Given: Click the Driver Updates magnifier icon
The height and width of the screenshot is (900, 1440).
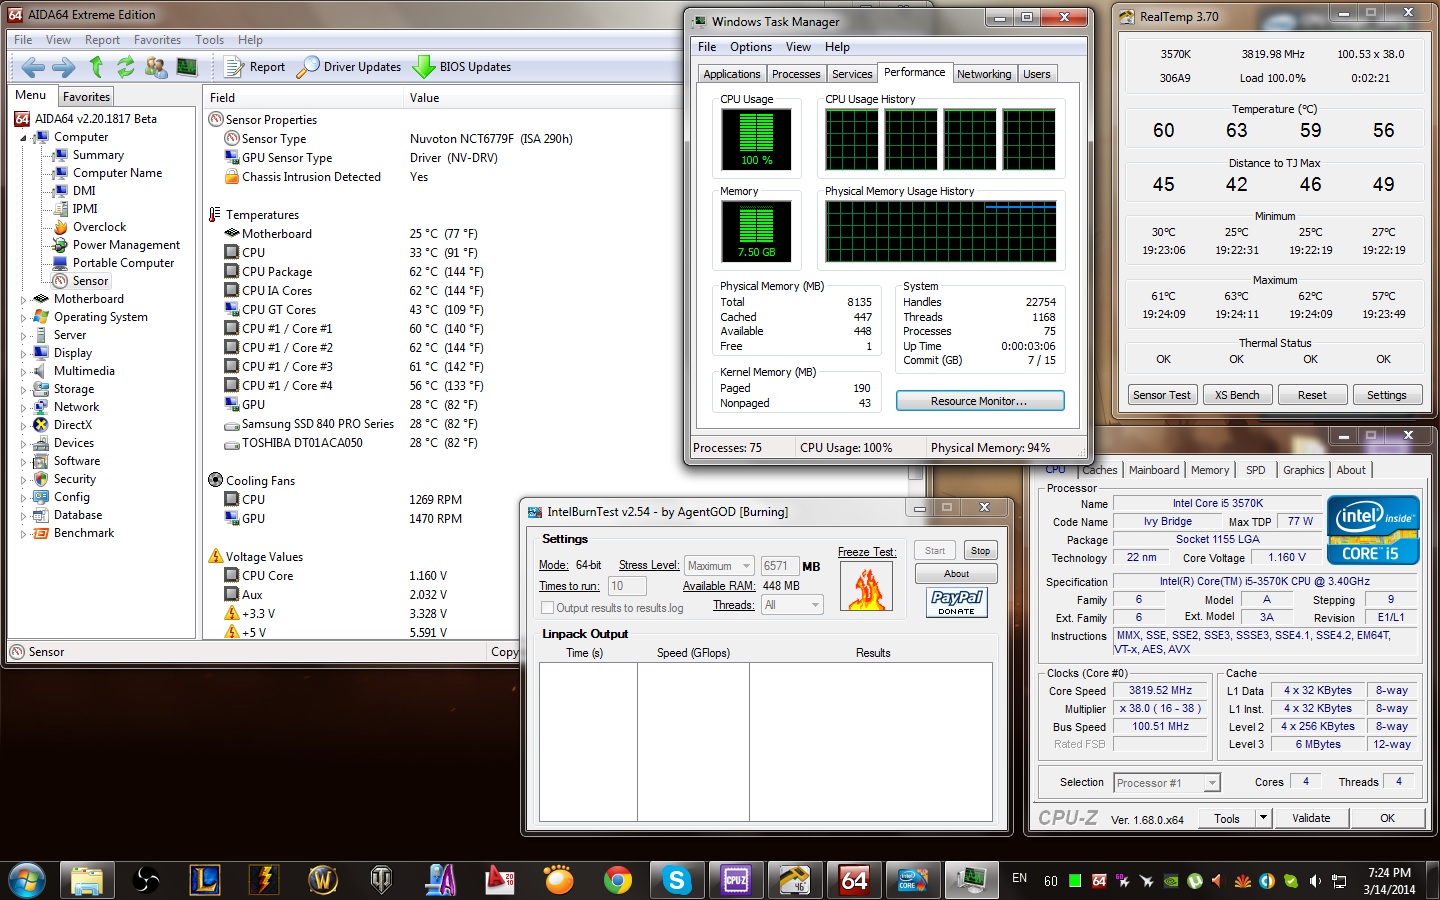Looking at the screenshot, I should (309, 67).
